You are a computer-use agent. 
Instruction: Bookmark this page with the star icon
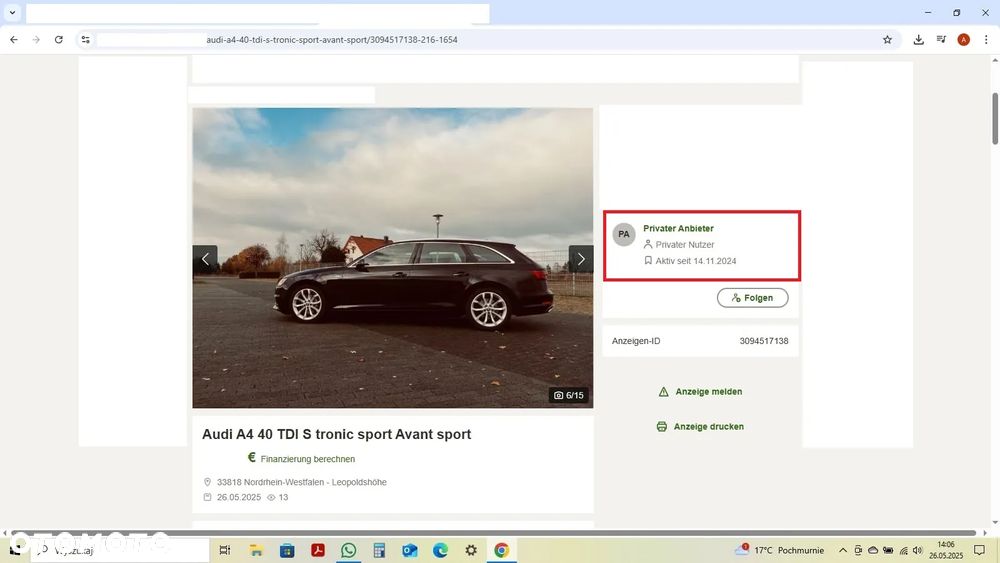coord(887,40)
